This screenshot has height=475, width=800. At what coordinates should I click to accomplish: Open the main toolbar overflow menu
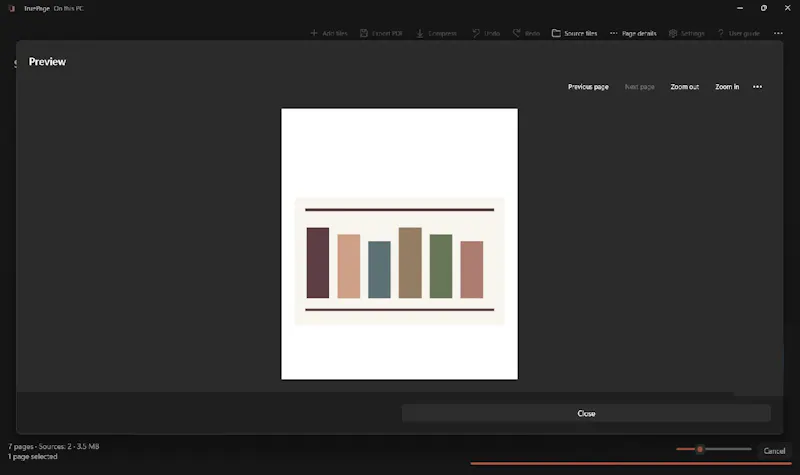(x=778, y=33)
